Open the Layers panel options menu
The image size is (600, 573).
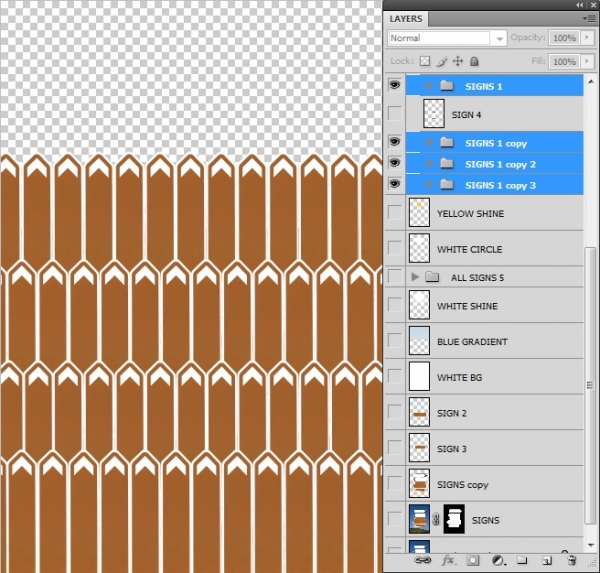(x=589, y=19)
